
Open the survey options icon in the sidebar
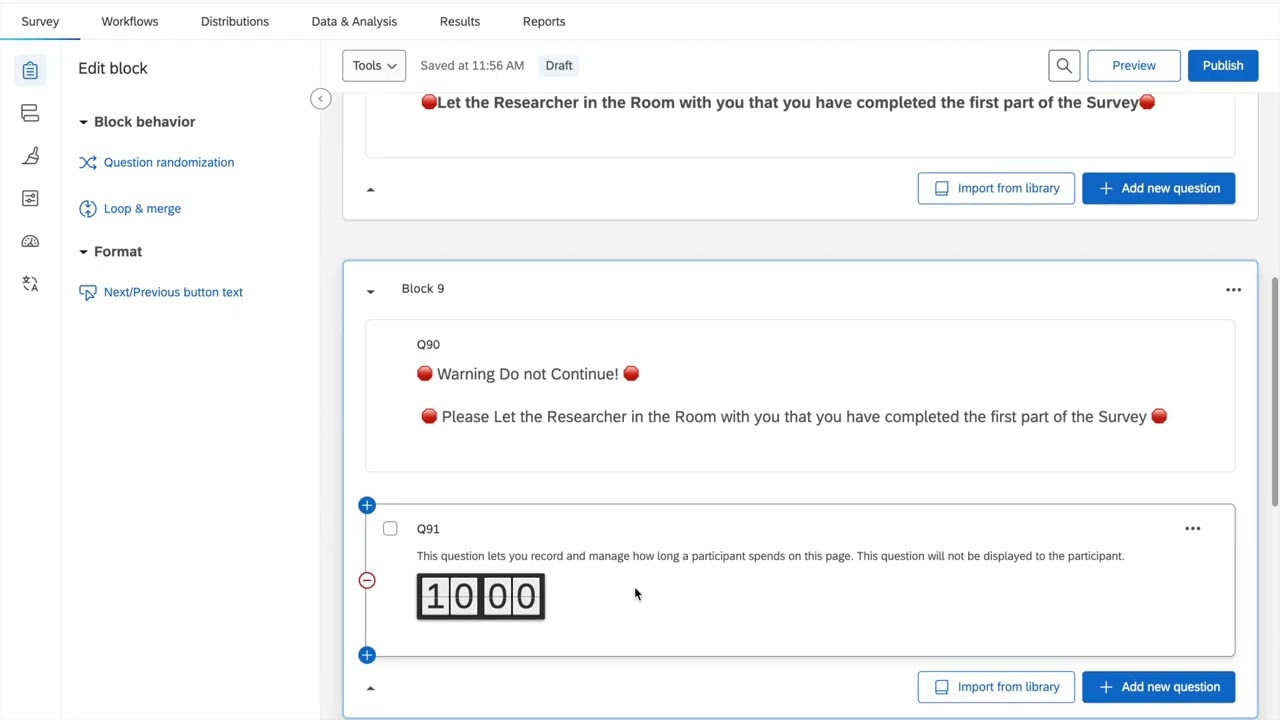click(x=30, y=198)
